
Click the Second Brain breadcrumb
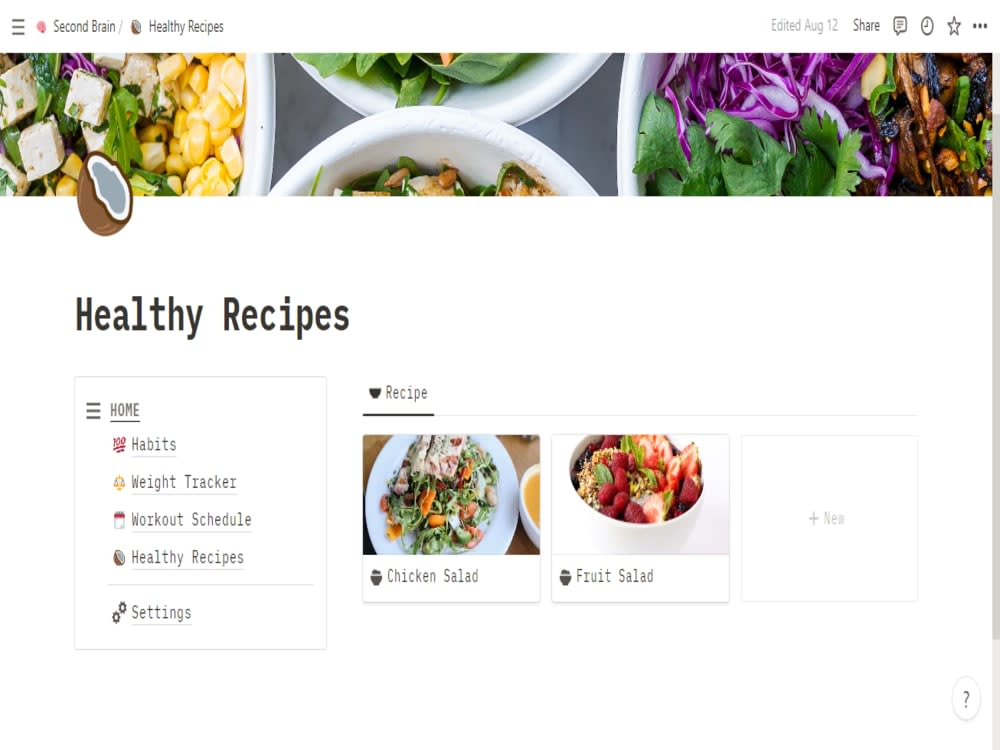click(77, 27)
